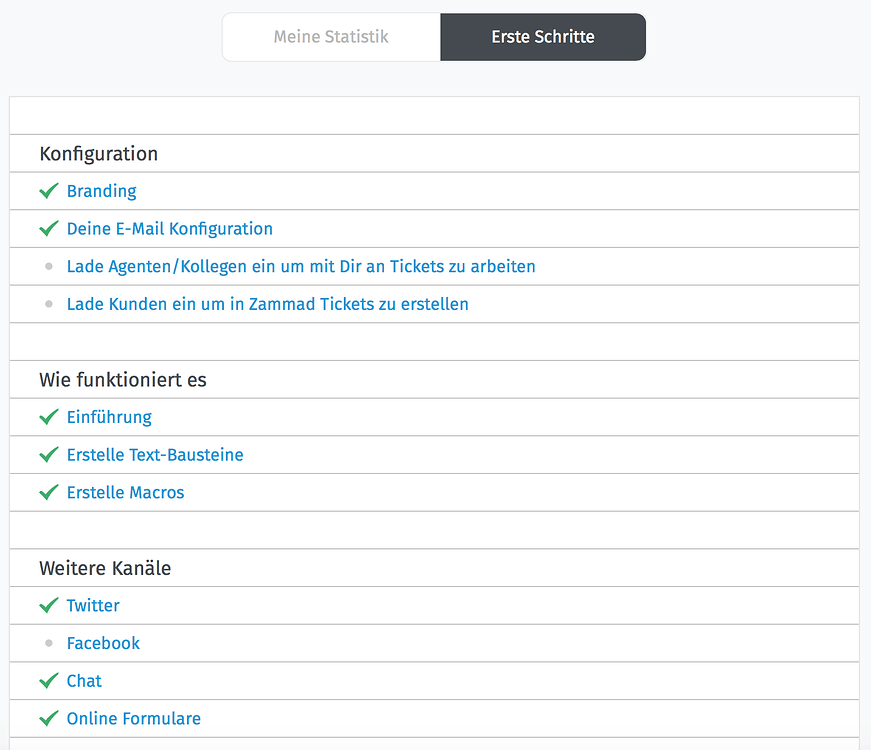Click the checkmark next to Deine E-Mail Konfiguration
This screenshot has height=750, width=871.
pos(48,228)
